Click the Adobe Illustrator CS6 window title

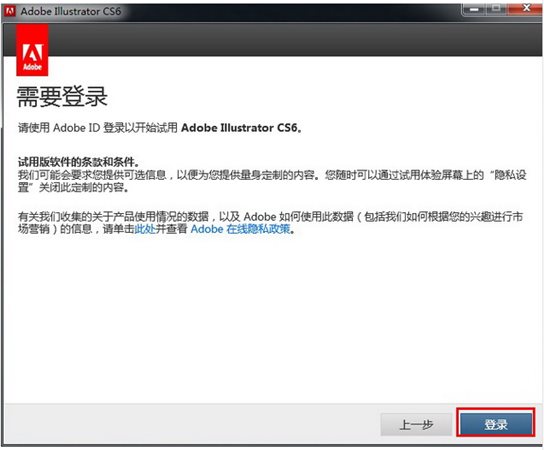(x=71, y=11)
